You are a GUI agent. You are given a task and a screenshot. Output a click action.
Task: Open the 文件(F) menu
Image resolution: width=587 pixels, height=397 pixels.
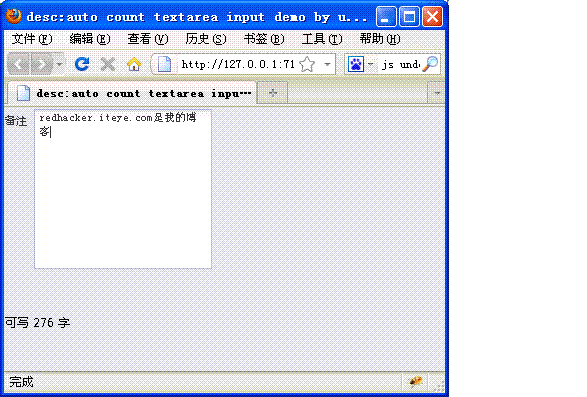(32, 39)
